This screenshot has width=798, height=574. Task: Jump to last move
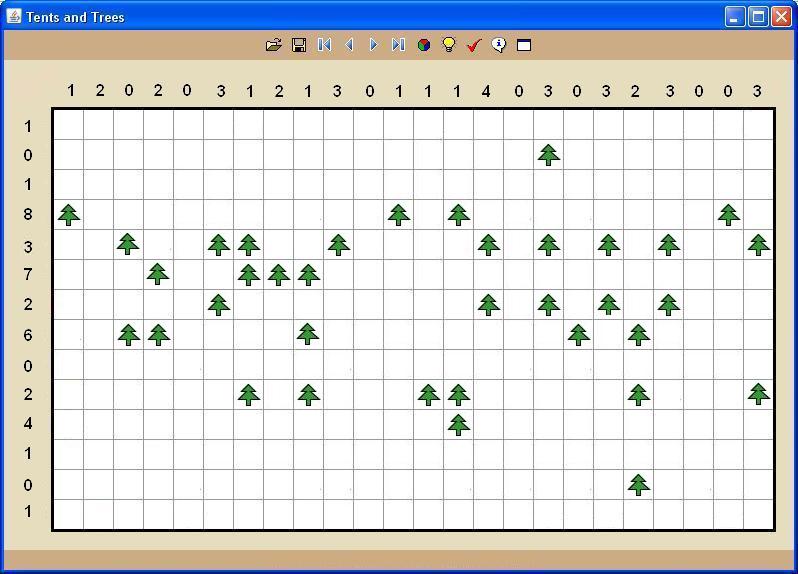click(398, 45)
